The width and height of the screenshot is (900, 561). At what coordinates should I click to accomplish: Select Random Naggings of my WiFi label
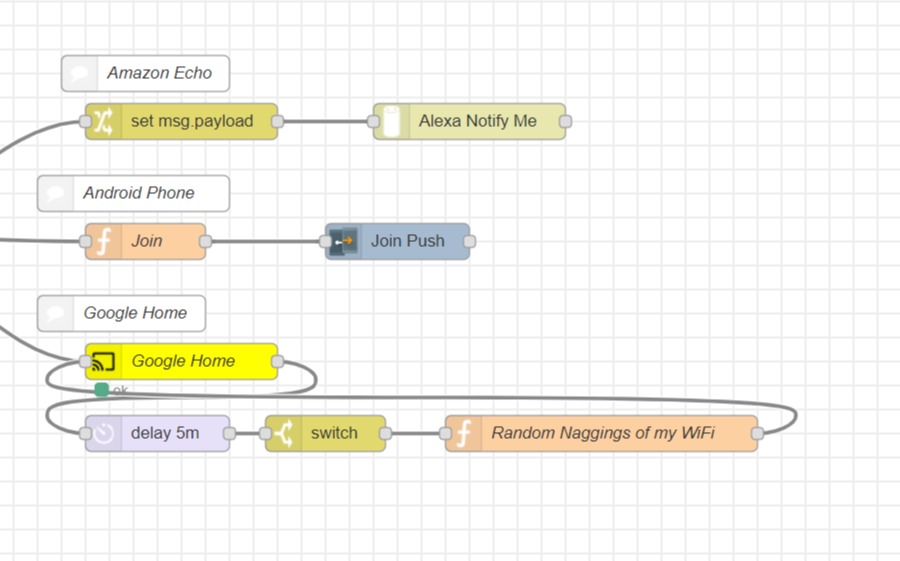click(x=603, y=434)
